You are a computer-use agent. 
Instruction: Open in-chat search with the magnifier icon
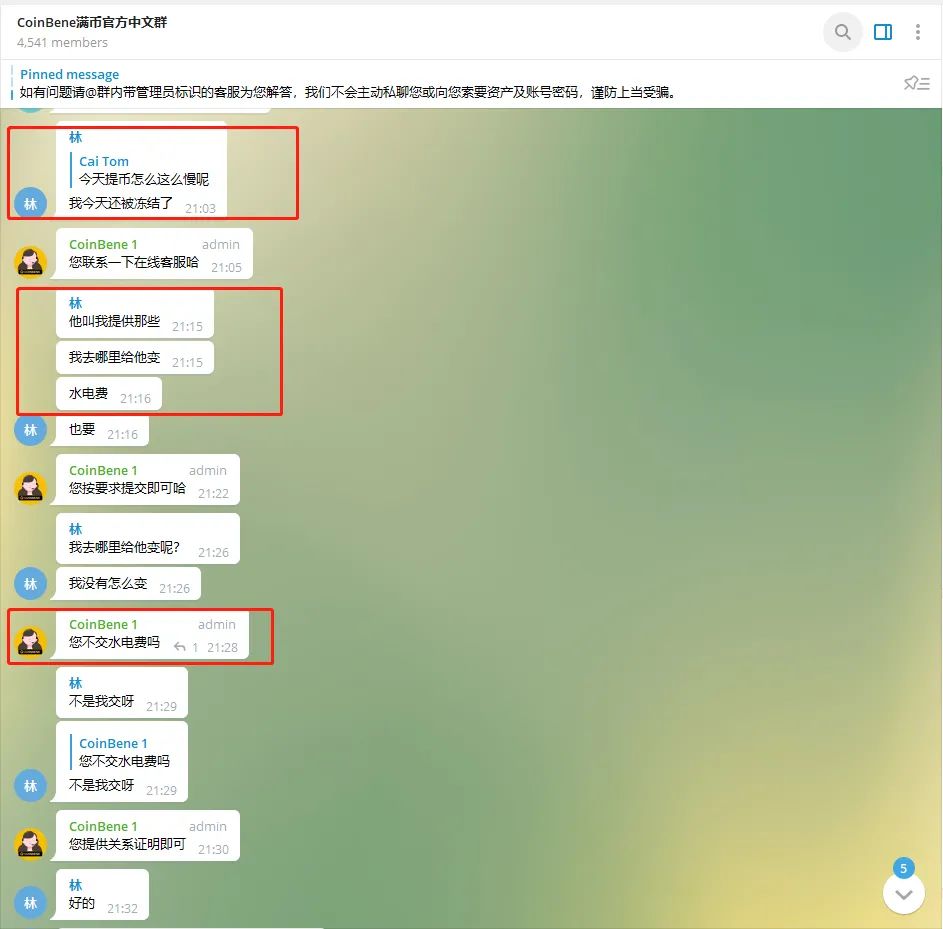click(842, 32)
